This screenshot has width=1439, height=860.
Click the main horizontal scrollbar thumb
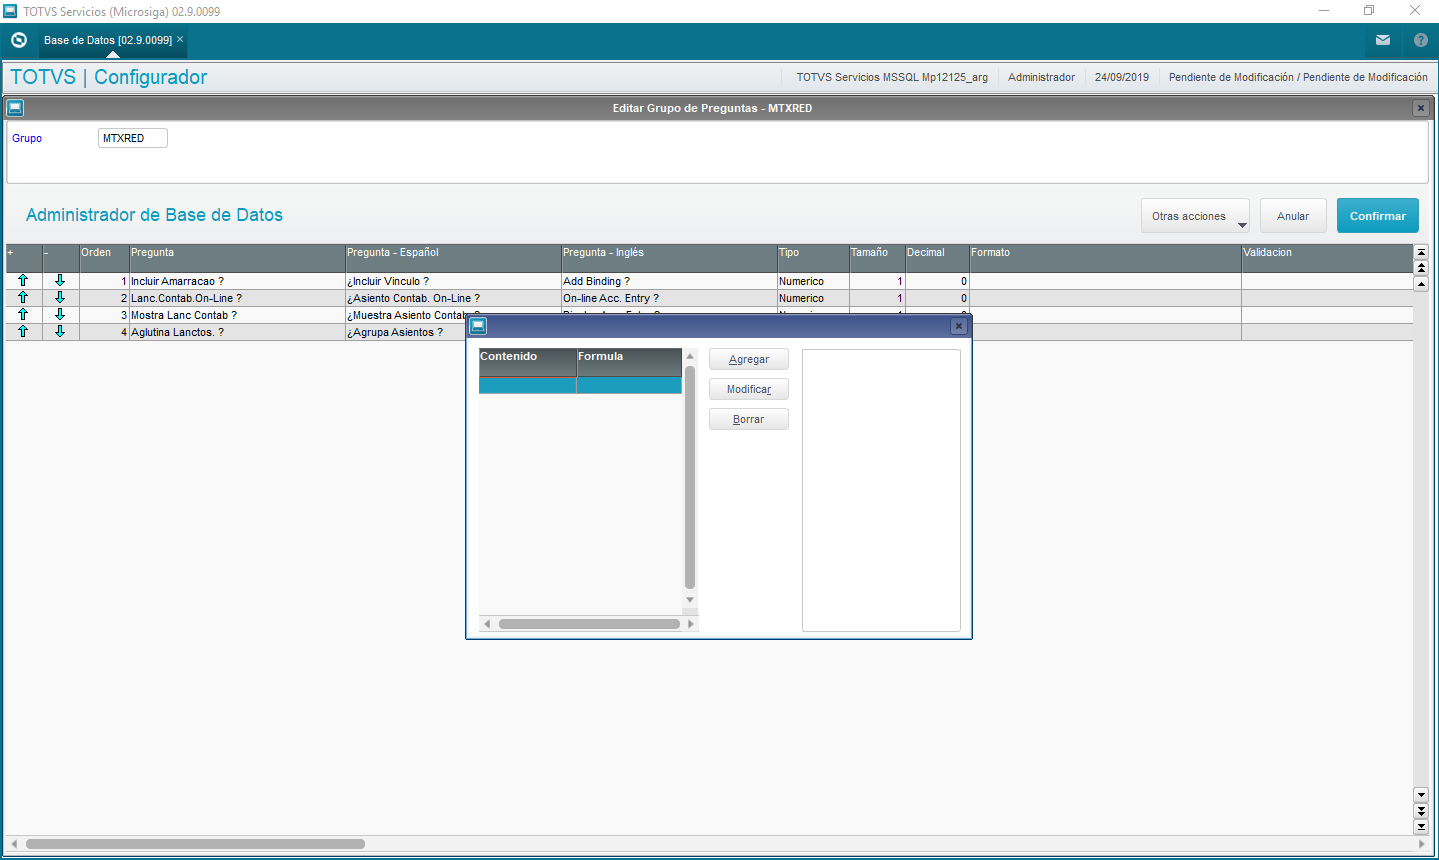[x=195, y=844]
